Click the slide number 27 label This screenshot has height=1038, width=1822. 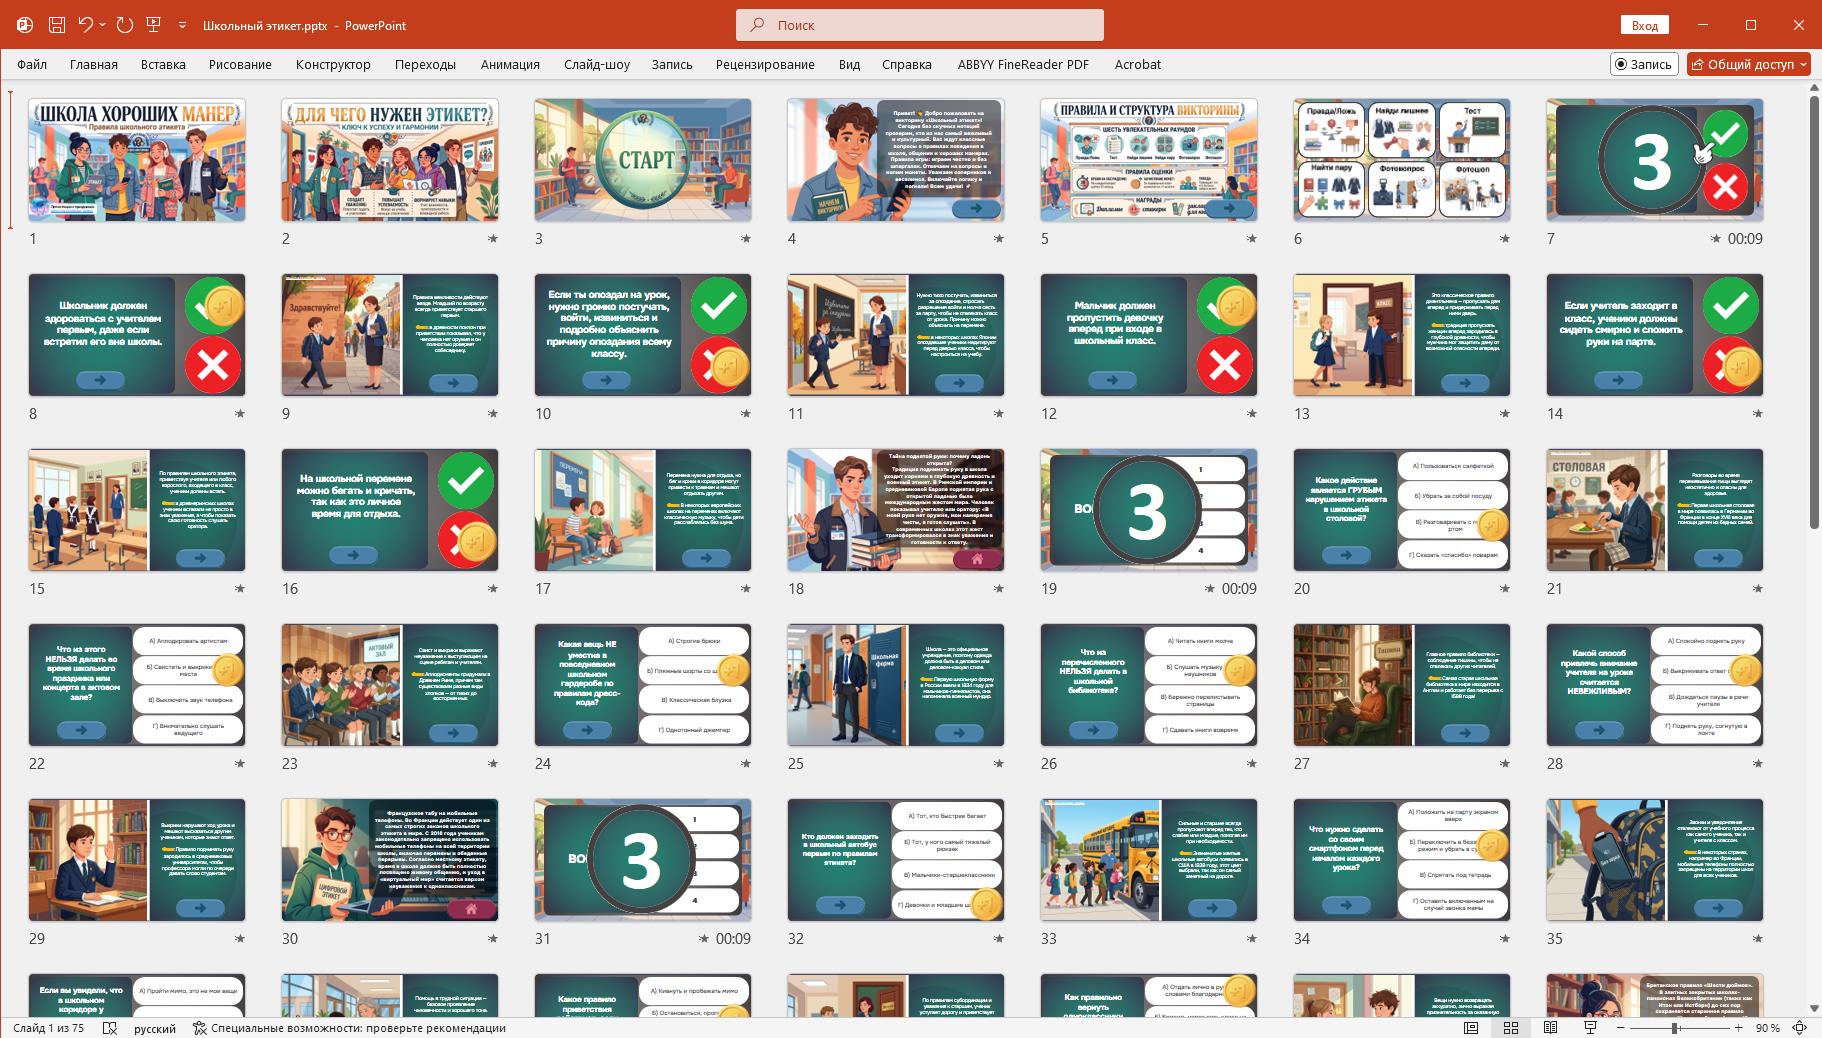click(x=1302, y=764)
